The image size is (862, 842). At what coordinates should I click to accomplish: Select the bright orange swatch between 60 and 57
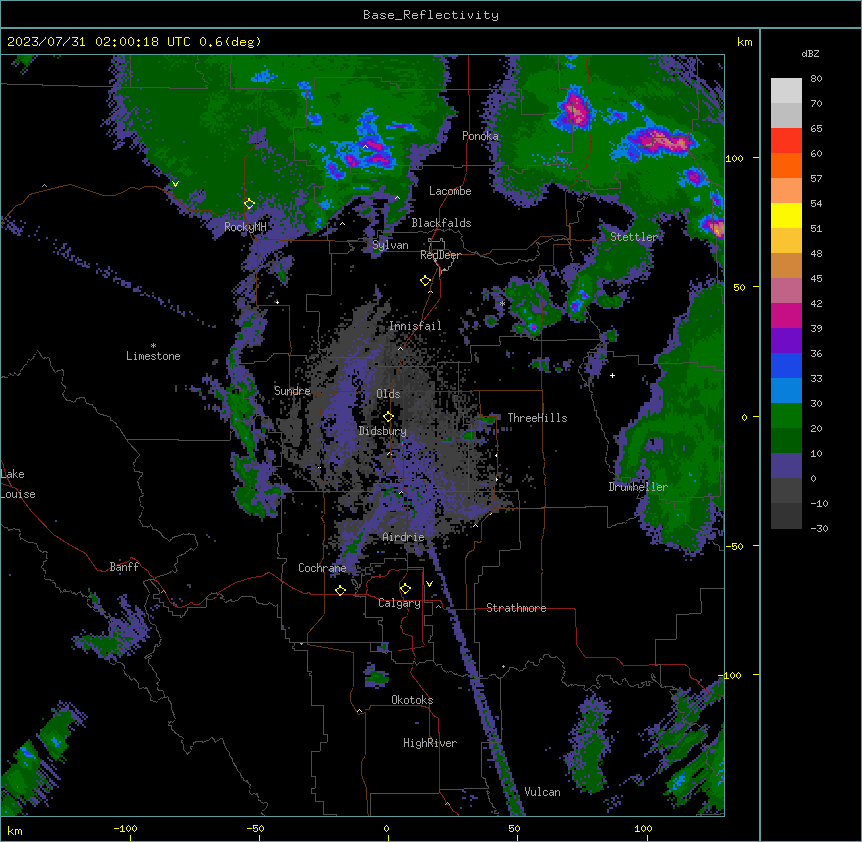coord(786,165)
